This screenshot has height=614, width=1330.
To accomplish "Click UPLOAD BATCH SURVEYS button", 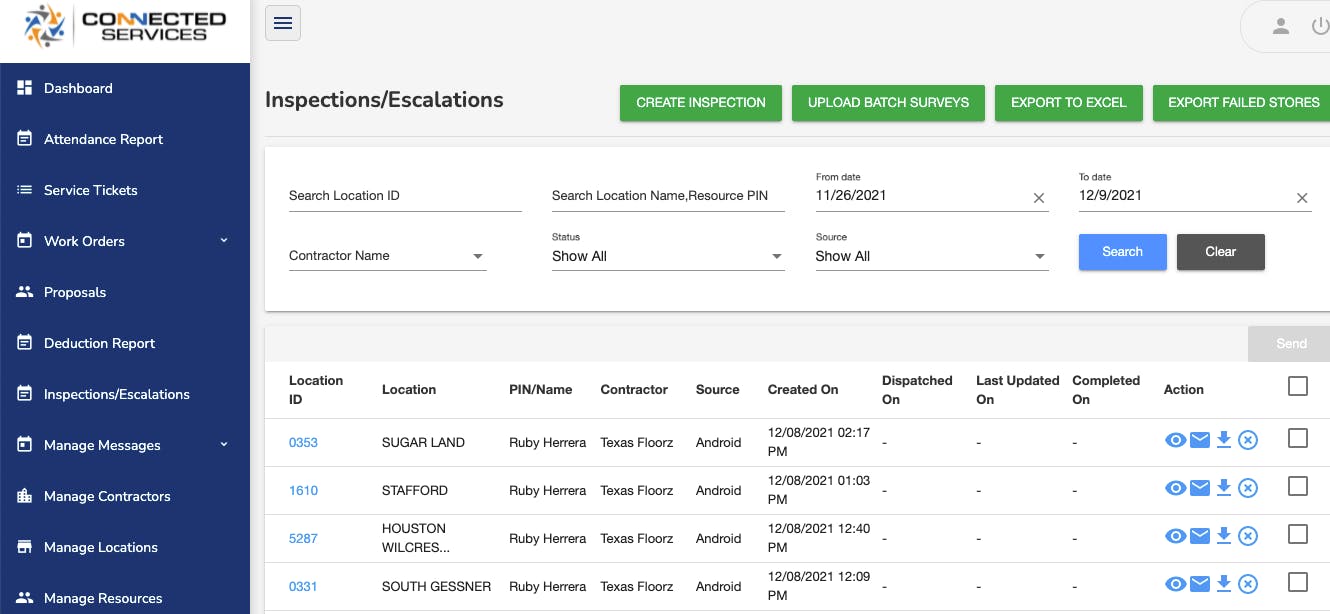I will click(x=888, y=103).
